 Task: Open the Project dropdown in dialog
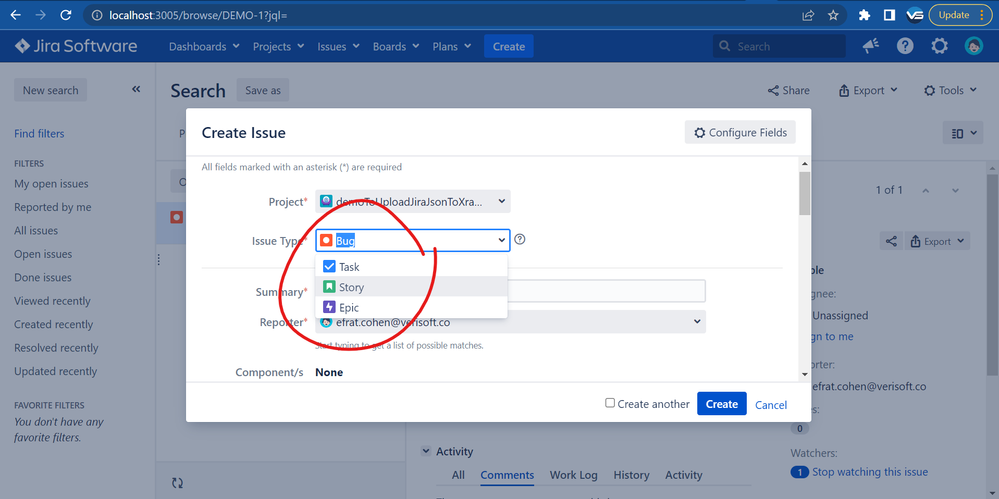click(413, 201)
